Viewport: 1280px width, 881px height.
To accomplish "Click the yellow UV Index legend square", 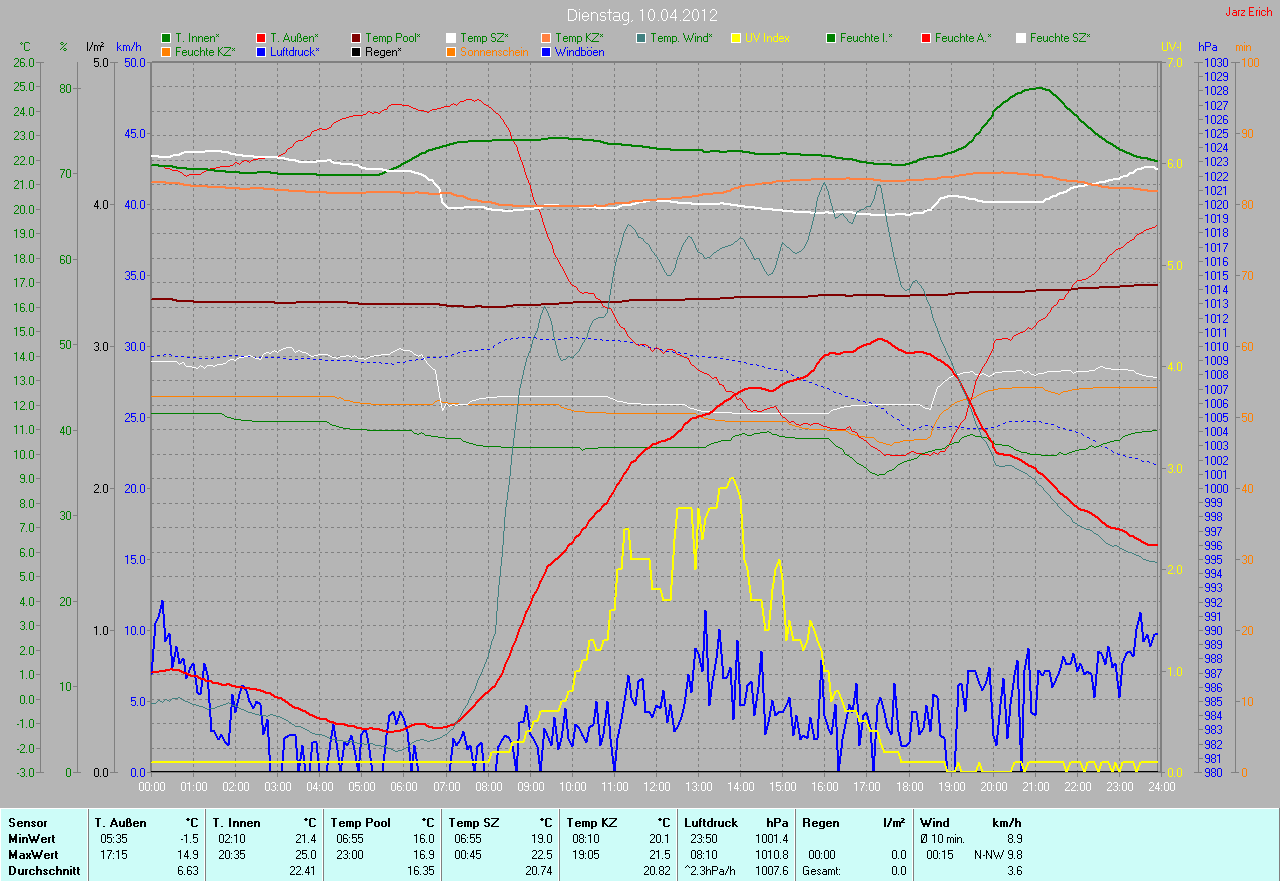I will click(x=736, y=38).
